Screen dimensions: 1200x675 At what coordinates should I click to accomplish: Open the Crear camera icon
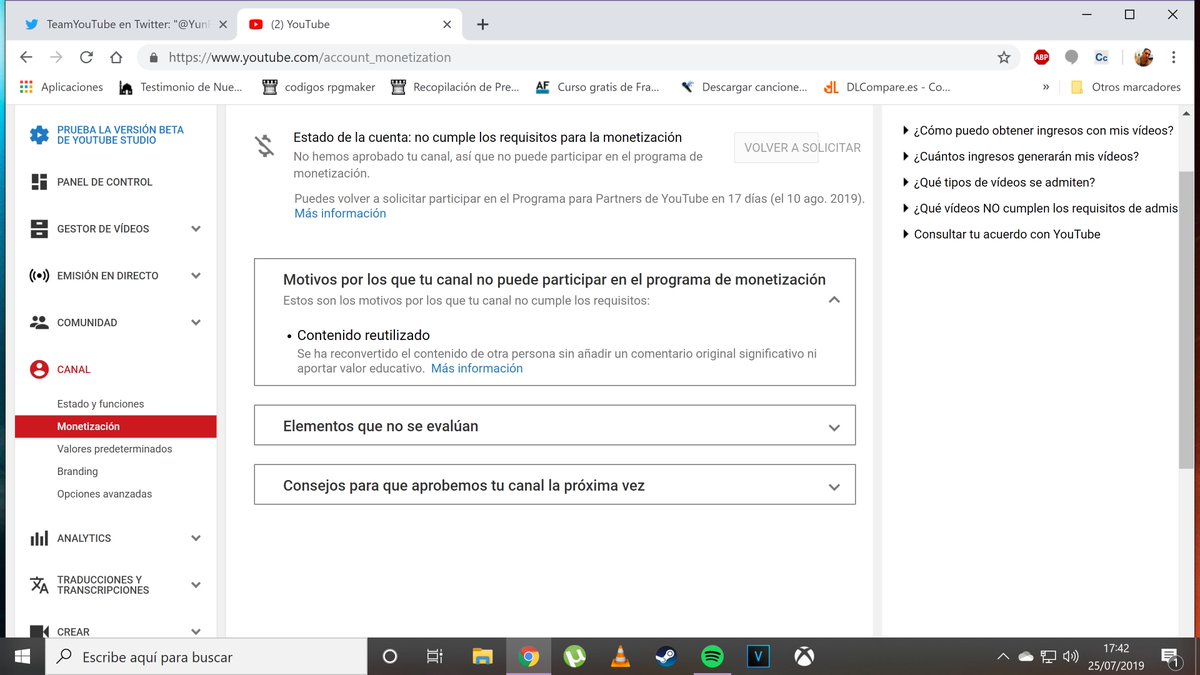point(39,632)
